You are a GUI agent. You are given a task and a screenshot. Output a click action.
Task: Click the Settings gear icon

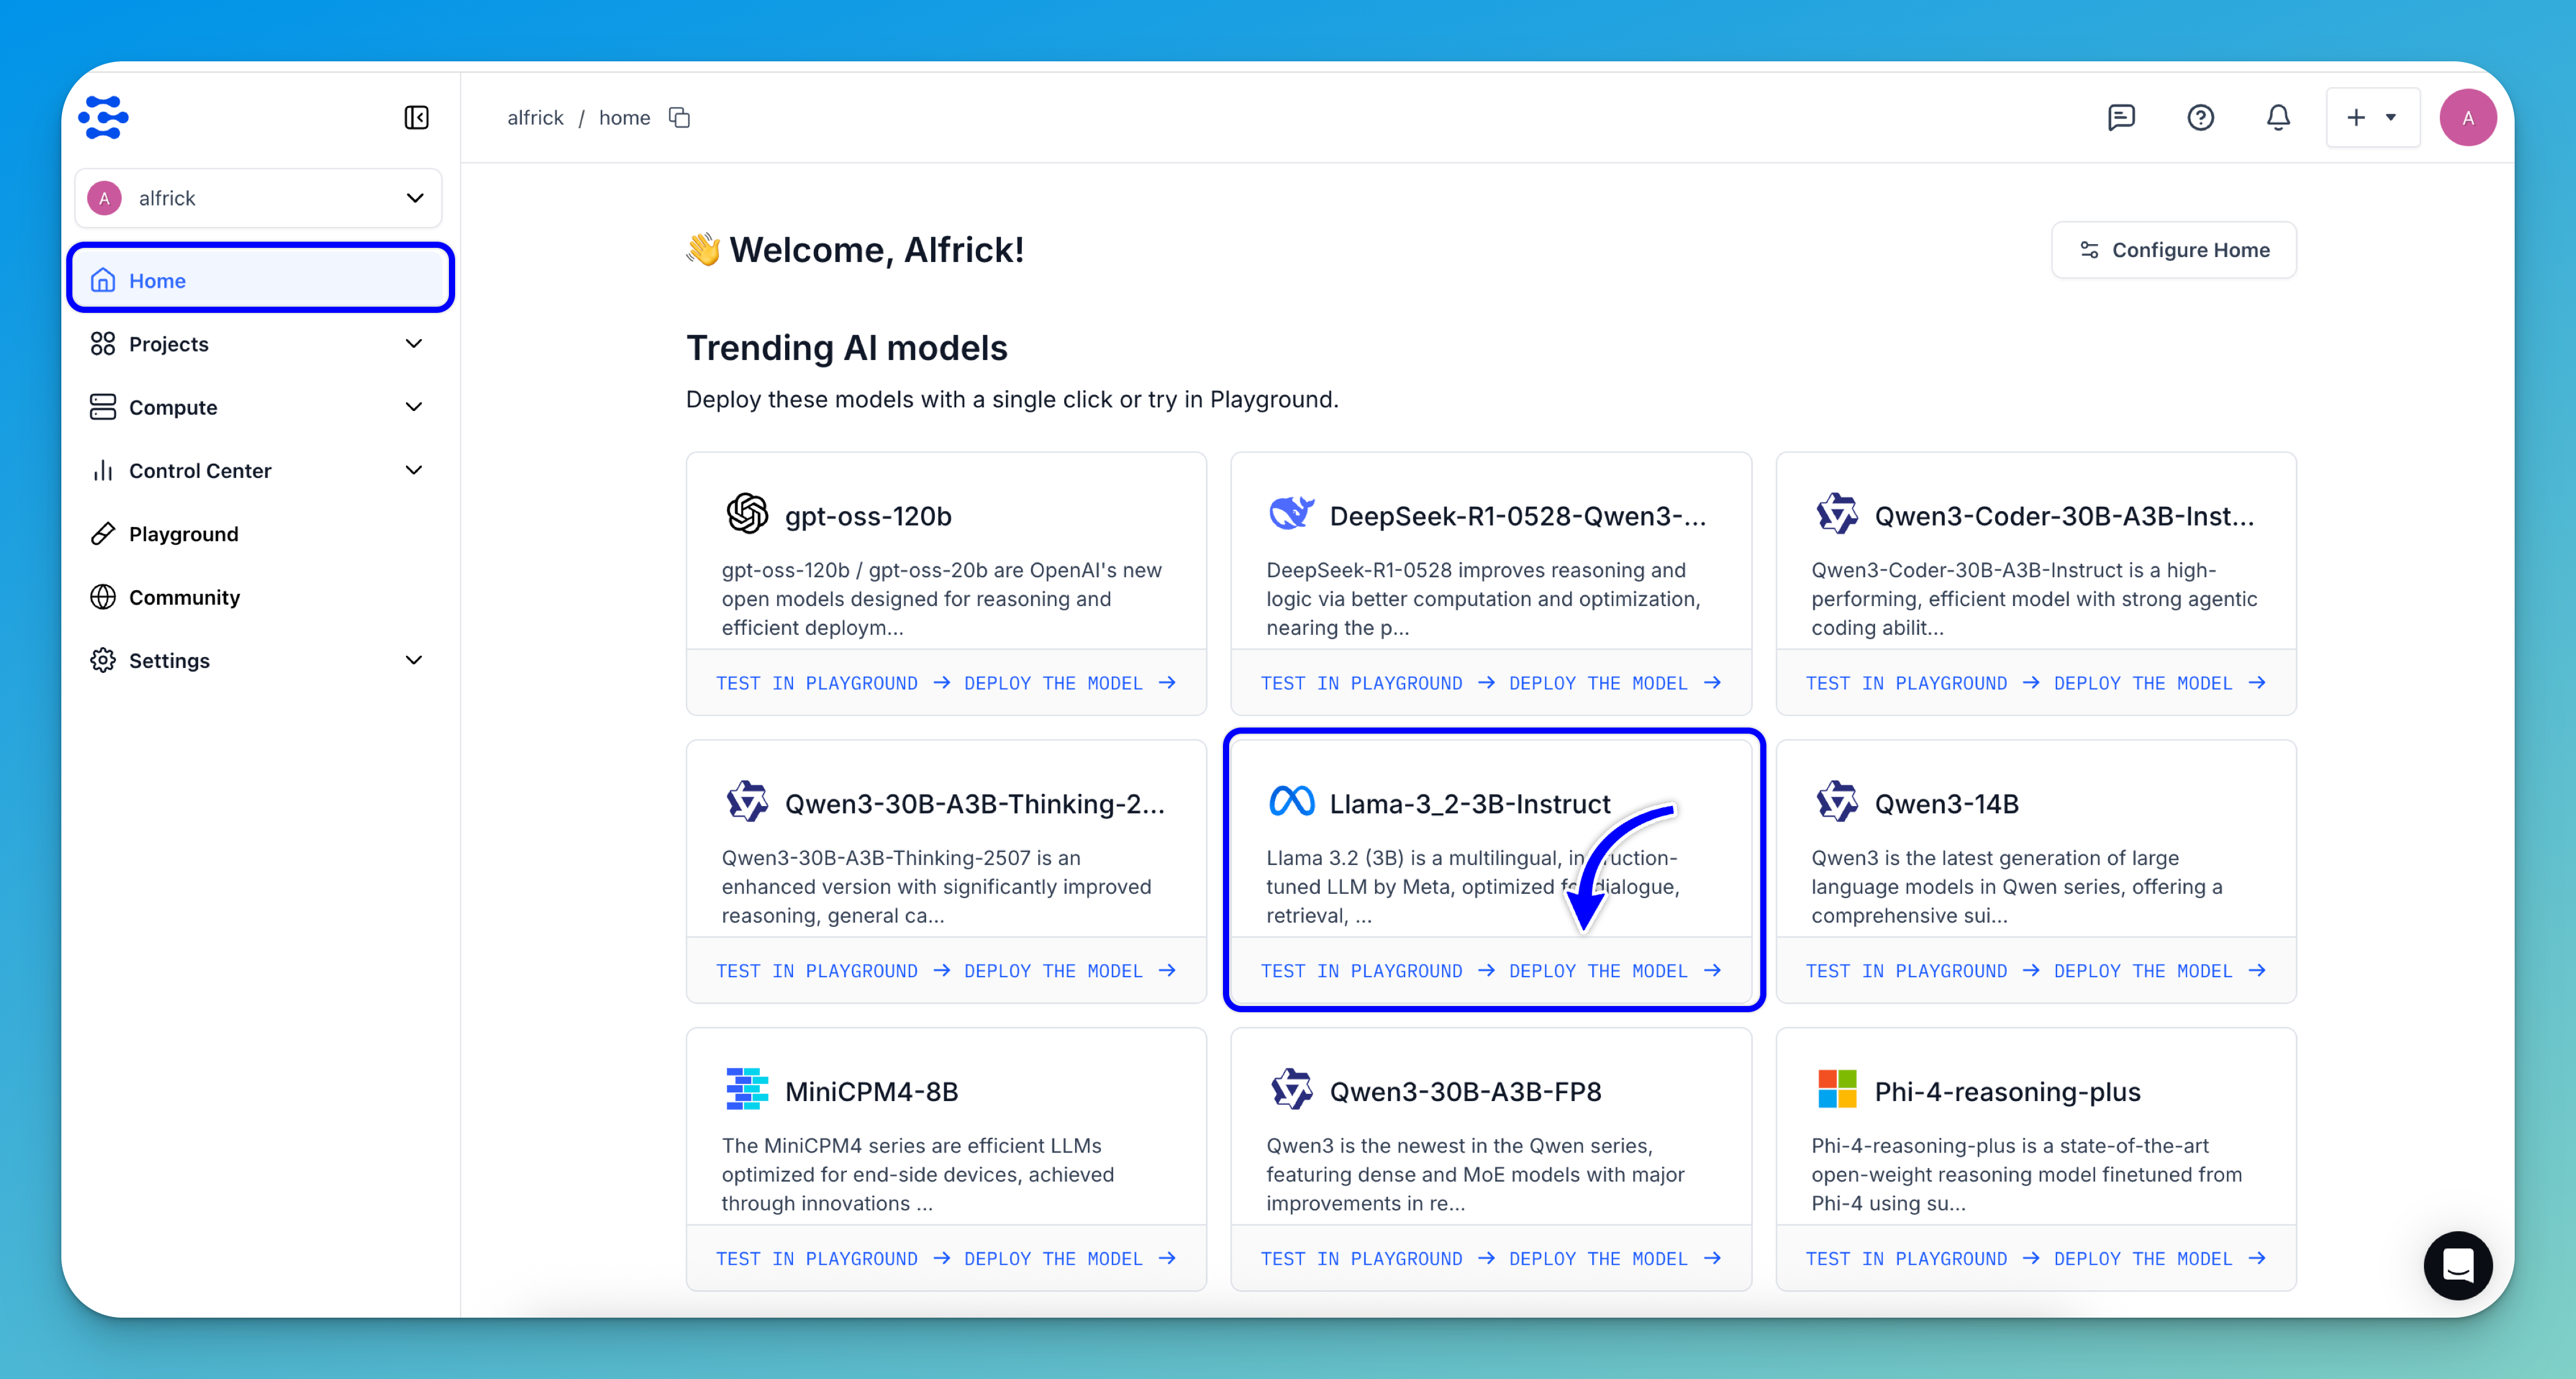coord(103,660)
